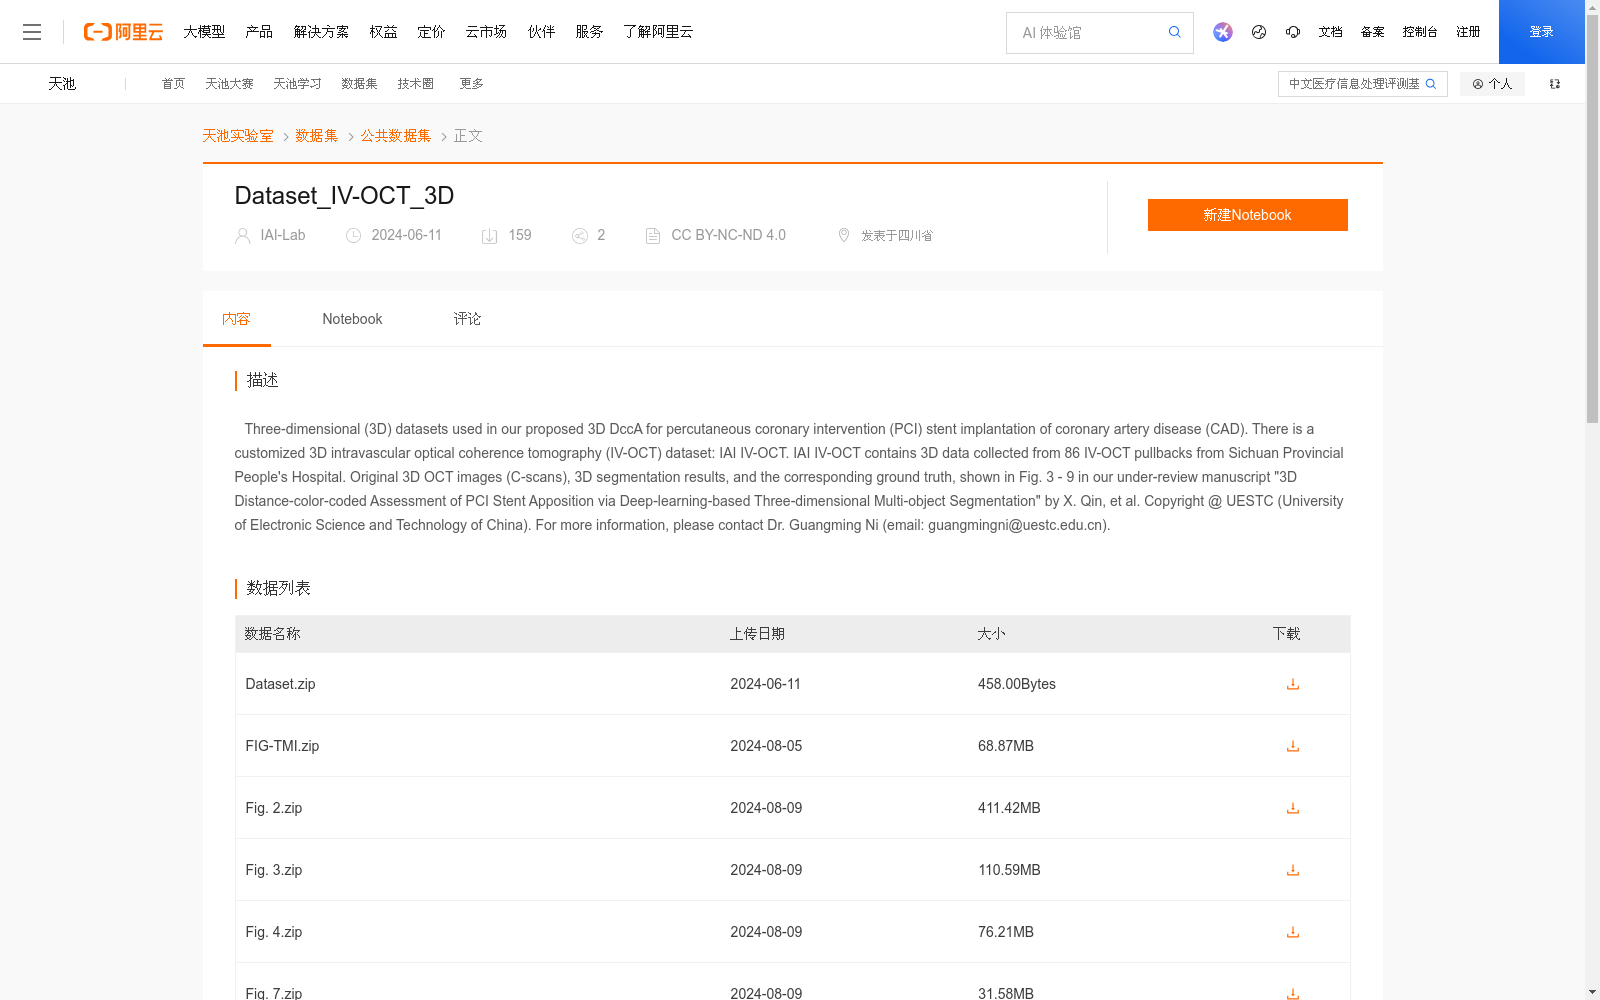Click the clock icon beside 2024-06-11

tap(354, 236)
